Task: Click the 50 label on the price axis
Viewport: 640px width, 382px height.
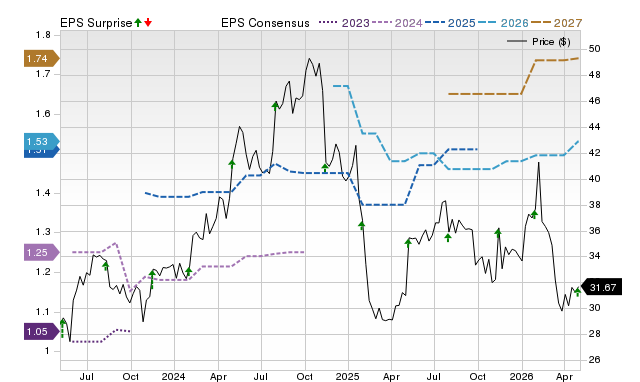Action: point(594,49)
